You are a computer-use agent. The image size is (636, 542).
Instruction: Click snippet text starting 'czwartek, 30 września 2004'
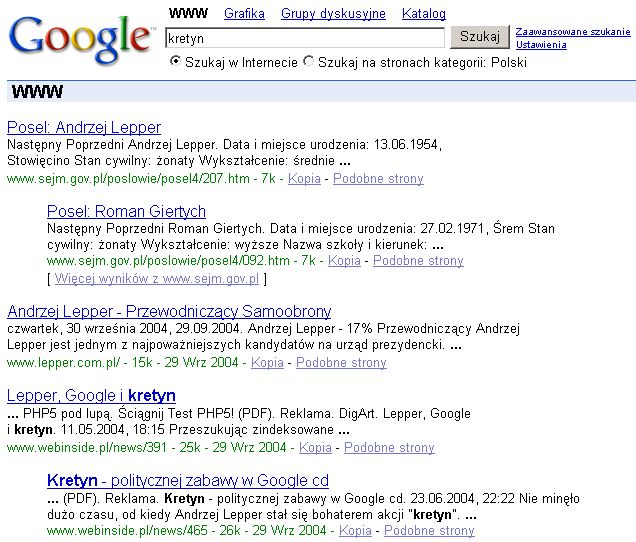point(263,337)
